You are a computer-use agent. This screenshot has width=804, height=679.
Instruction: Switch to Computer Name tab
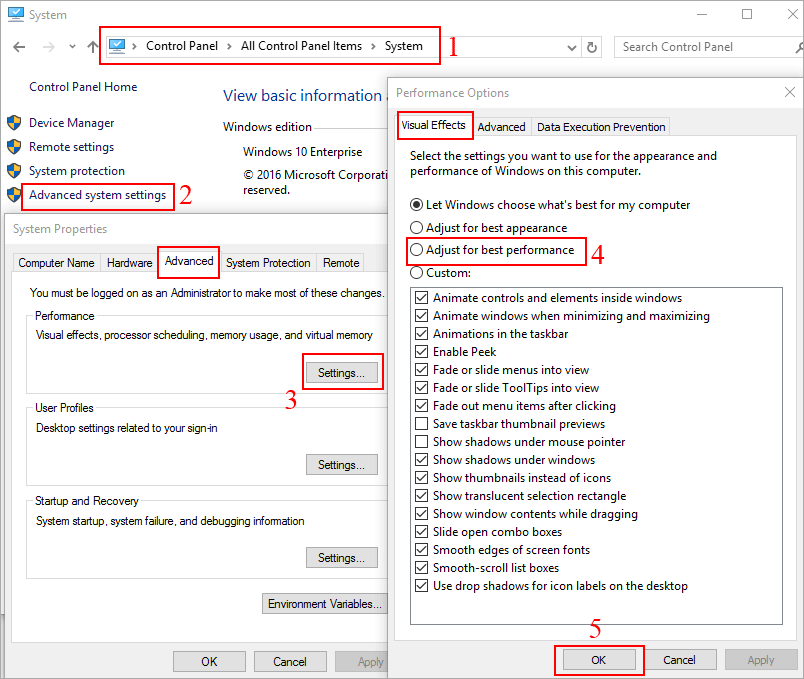click(x=56, y=263)
